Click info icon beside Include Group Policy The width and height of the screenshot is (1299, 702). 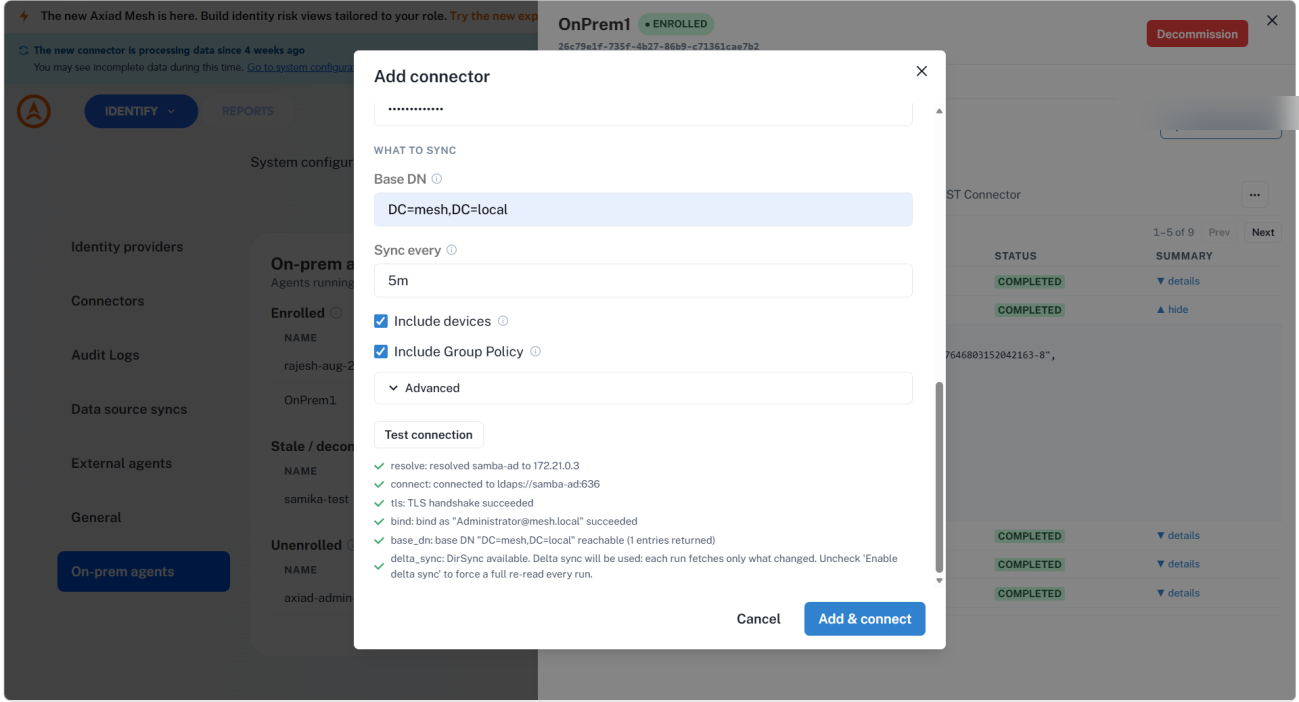[536, 351]
